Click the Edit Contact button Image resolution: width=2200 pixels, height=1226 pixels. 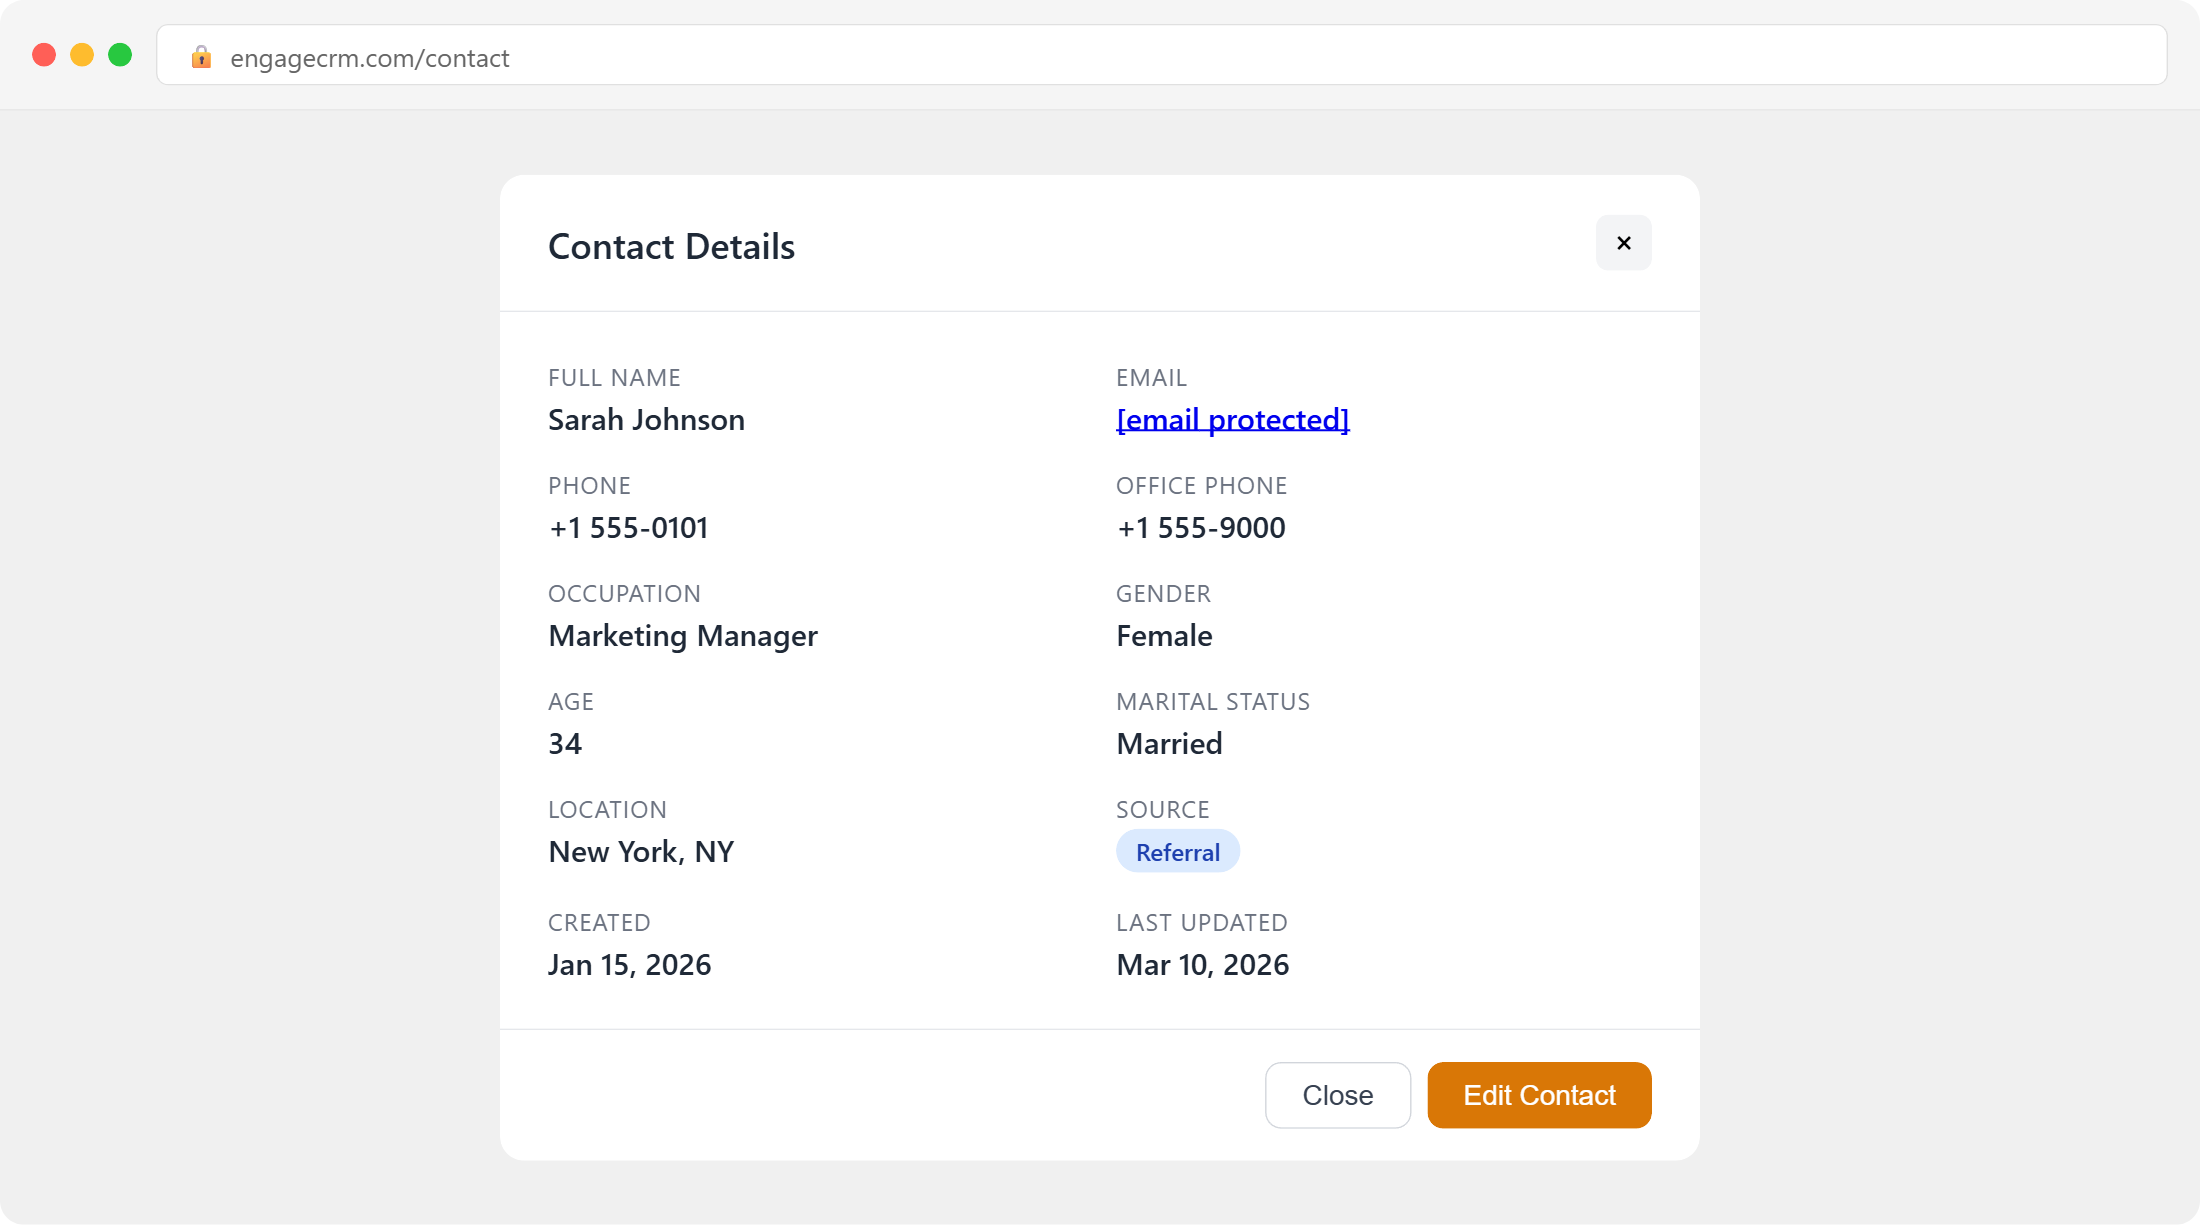[1538, 1095]
